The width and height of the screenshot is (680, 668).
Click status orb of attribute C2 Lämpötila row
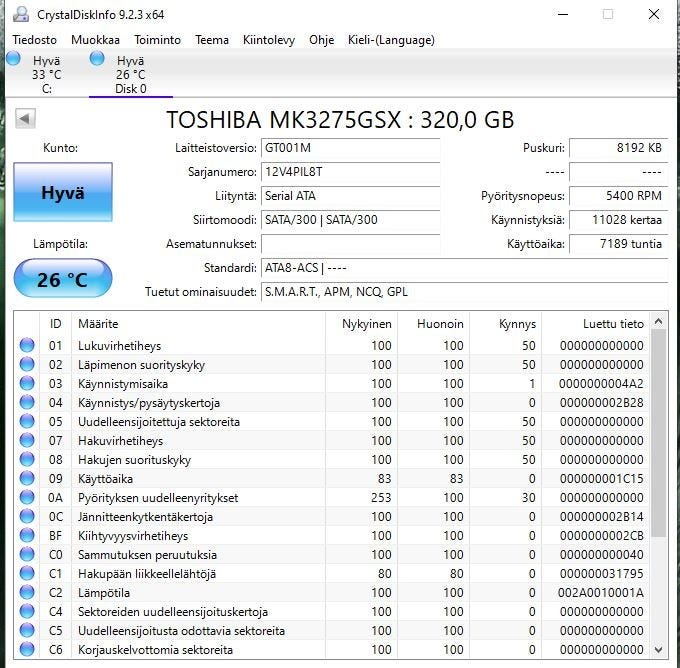(27, 593)
